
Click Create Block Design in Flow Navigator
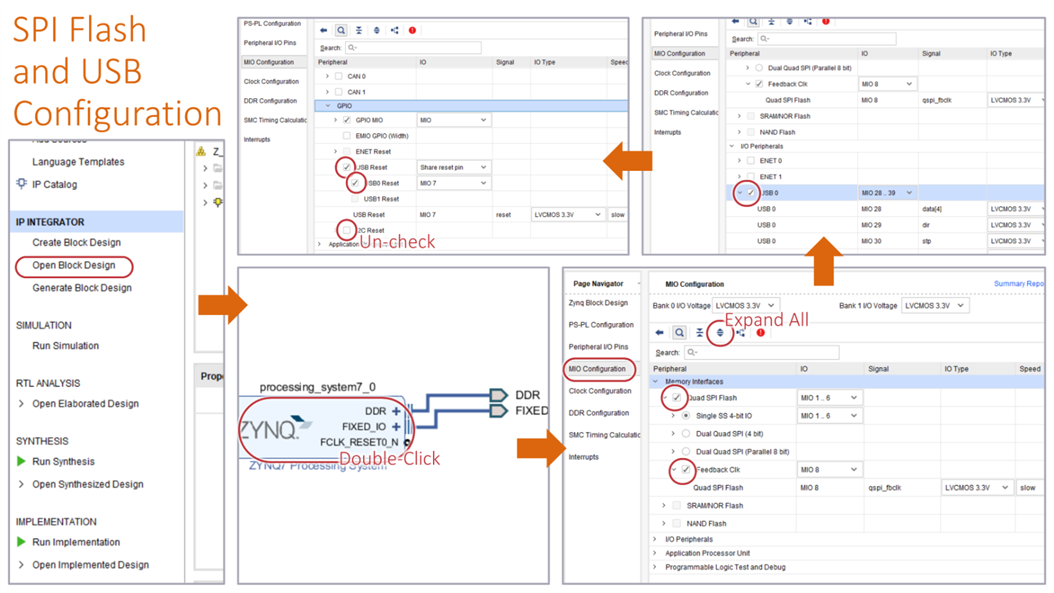[x=77, y=243]
